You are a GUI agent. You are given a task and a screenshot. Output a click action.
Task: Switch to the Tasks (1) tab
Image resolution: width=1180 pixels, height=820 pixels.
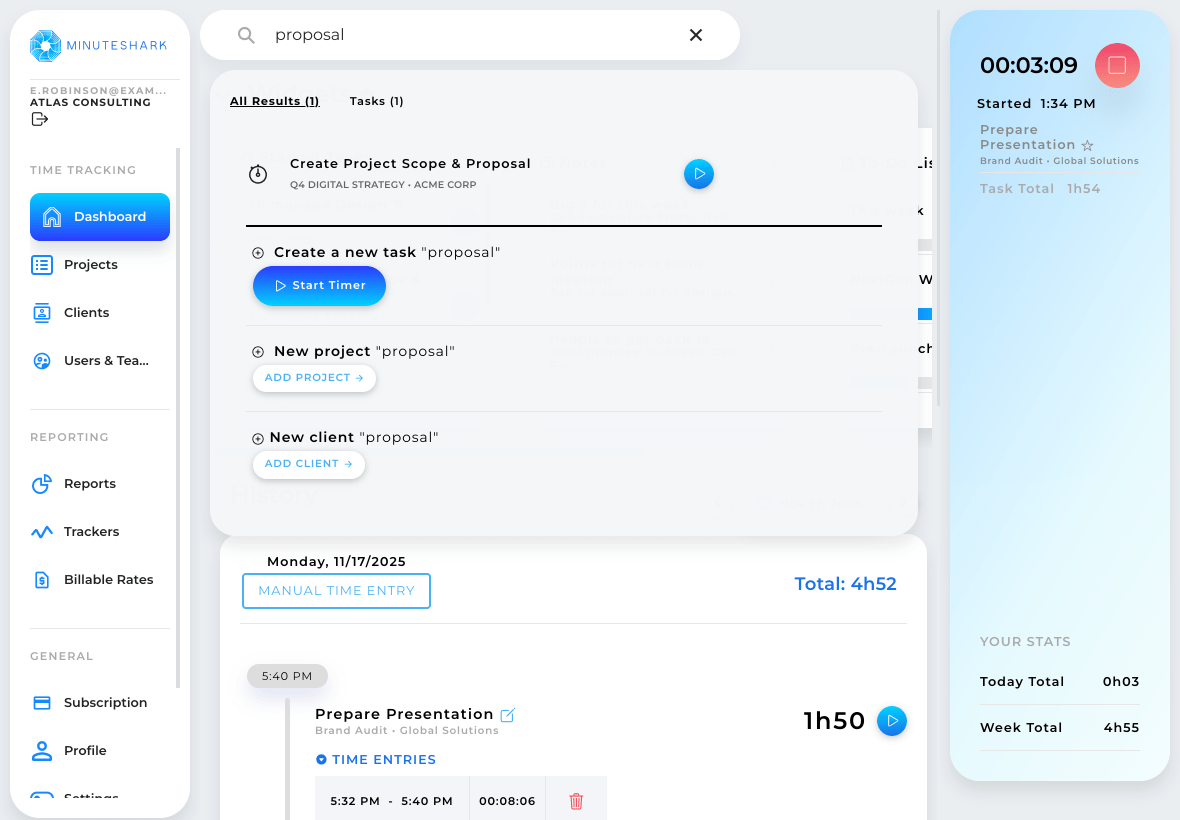(376, 101)
